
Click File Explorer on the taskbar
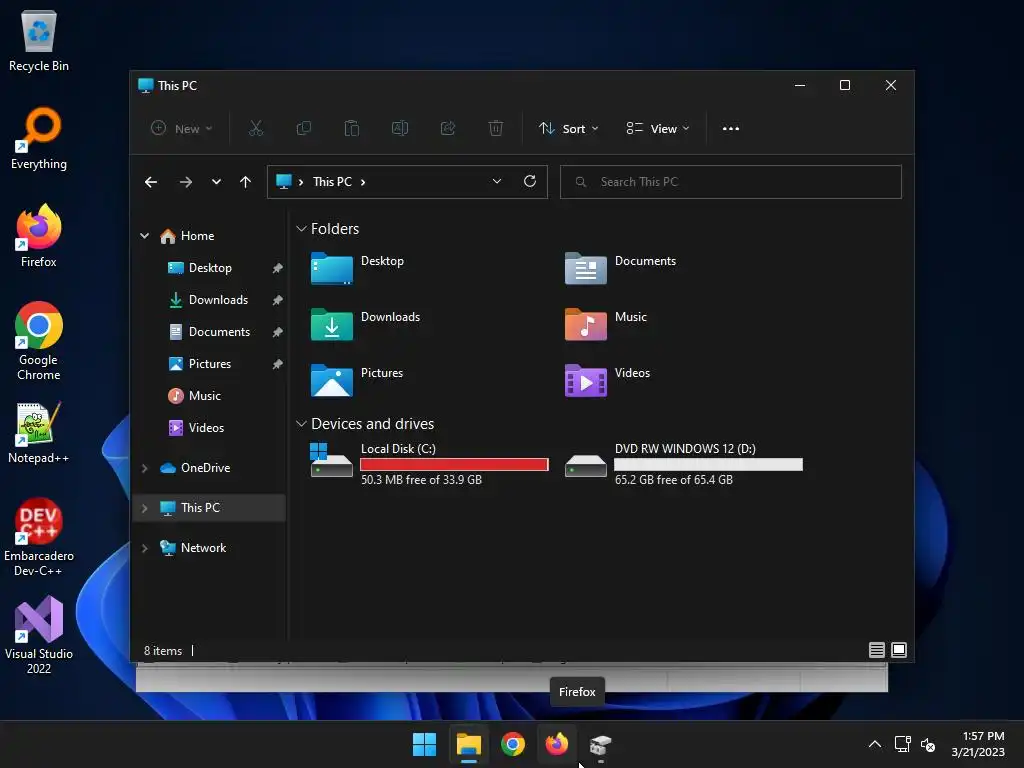468,744
